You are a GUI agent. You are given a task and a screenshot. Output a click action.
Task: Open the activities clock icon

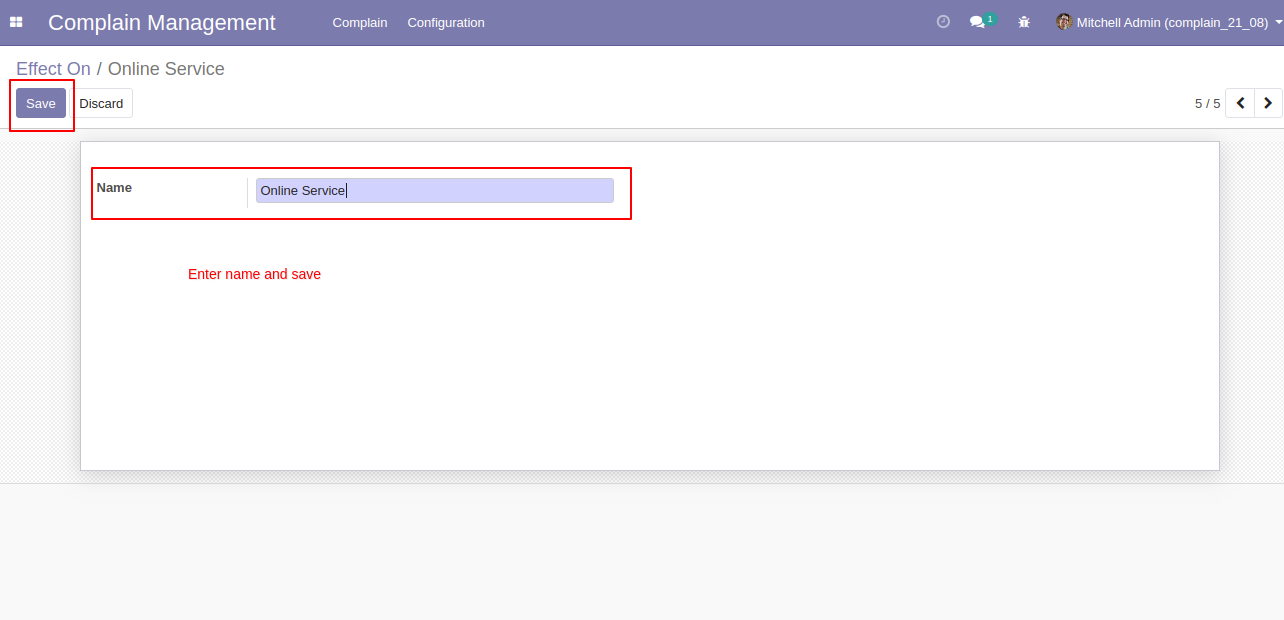click(943, 22)
